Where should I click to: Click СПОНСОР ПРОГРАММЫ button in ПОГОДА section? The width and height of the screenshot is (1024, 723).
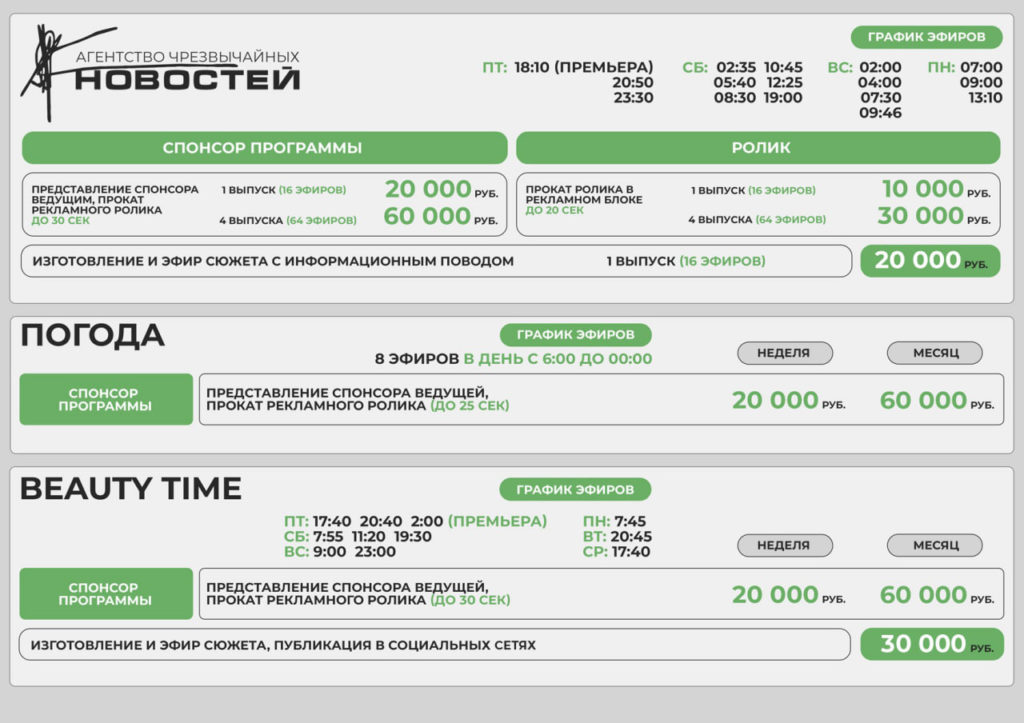tap(106, 400)
